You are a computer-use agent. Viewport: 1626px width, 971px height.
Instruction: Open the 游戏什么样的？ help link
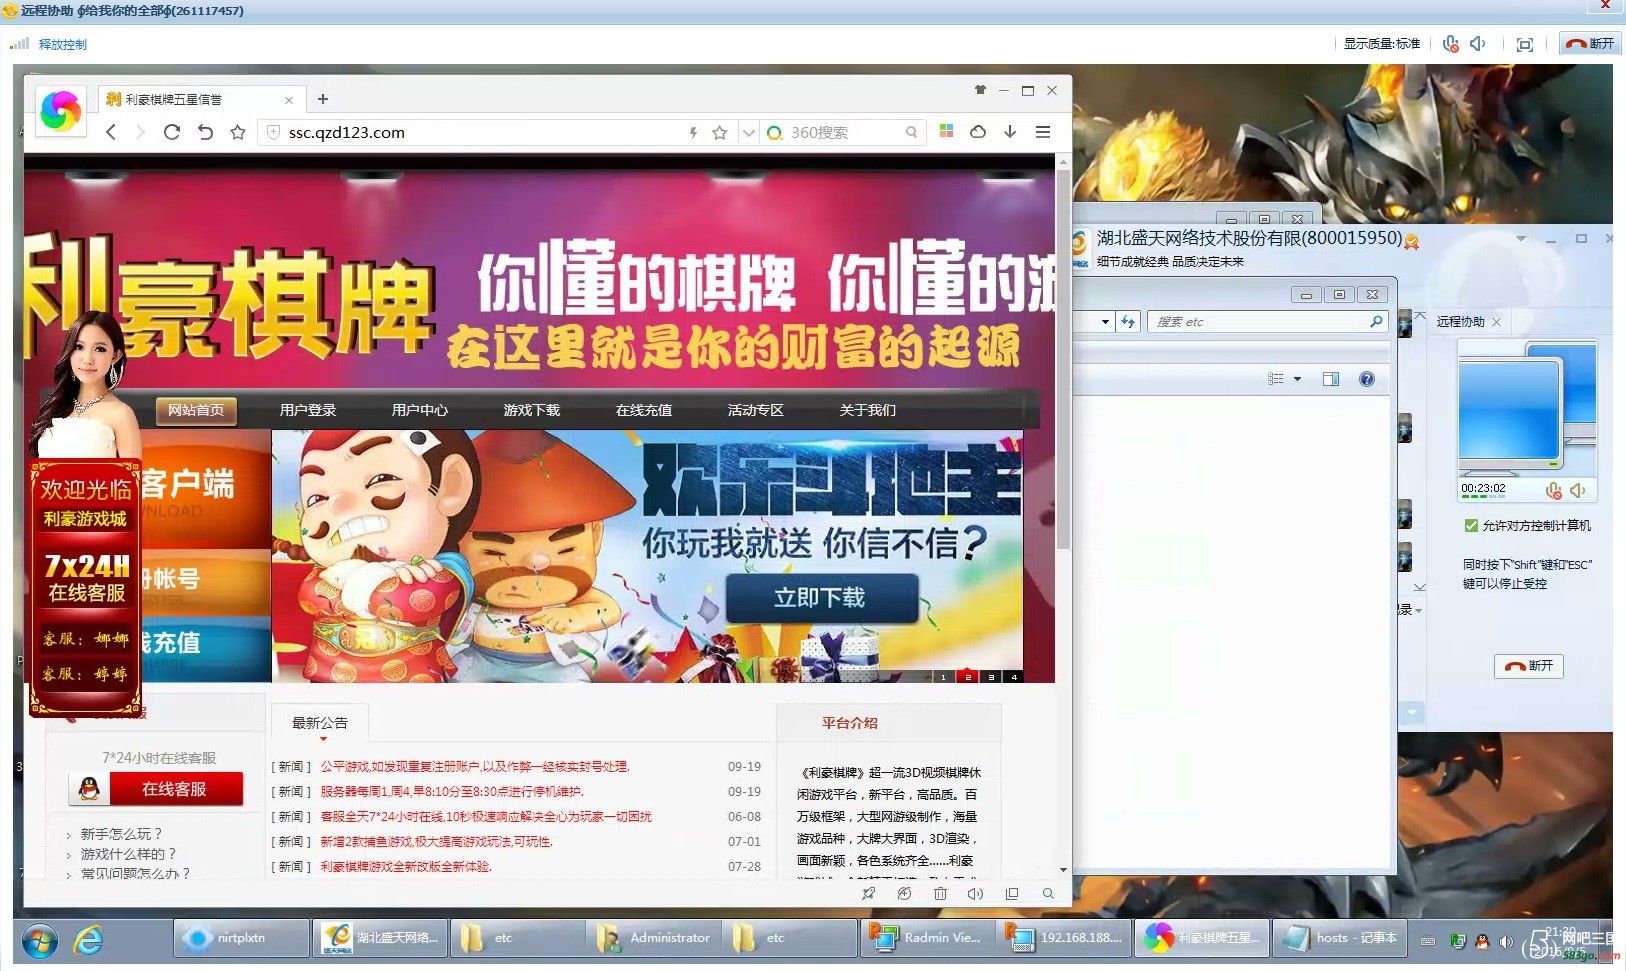coord(128,854)
